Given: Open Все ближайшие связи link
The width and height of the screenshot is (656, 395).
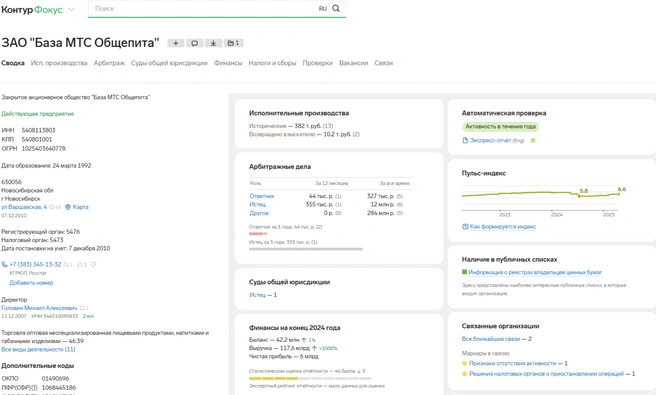Looking at the screenshot, I should [491, 339].
